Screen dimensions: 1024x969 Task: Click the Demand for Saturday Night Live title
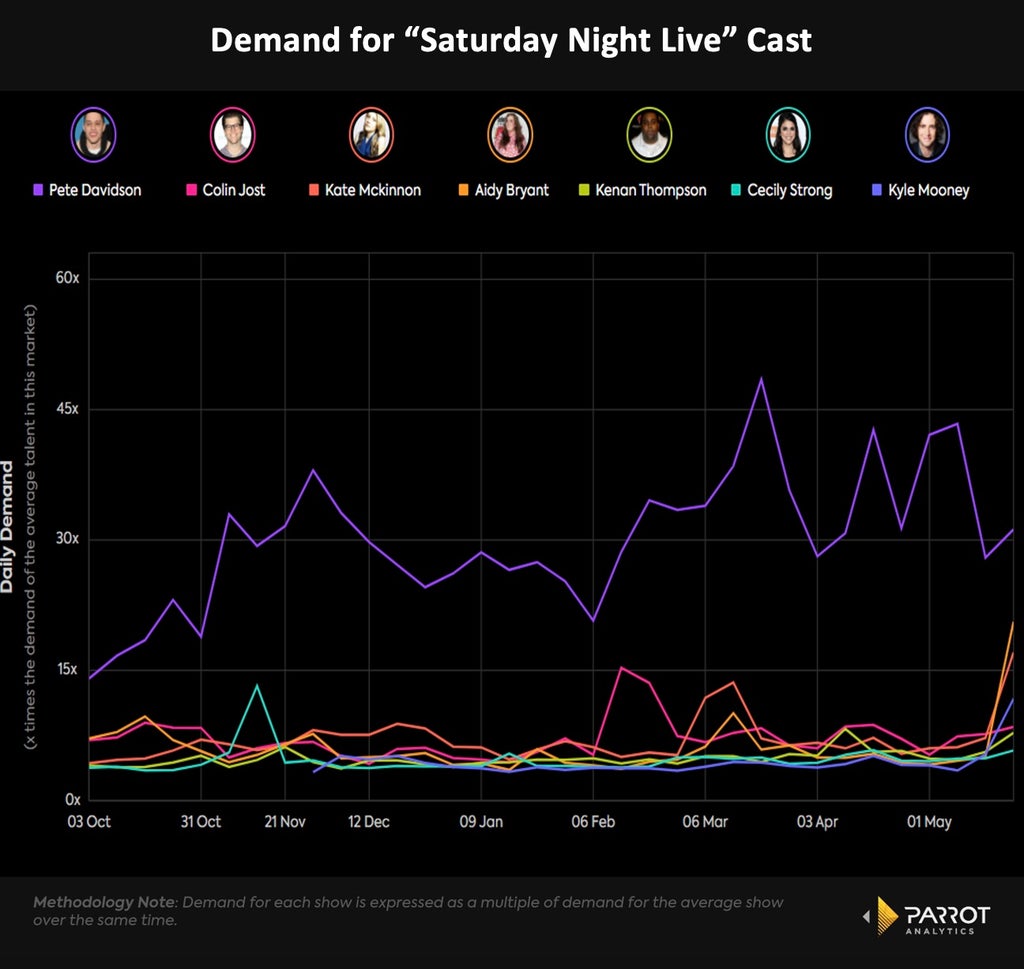511,40
